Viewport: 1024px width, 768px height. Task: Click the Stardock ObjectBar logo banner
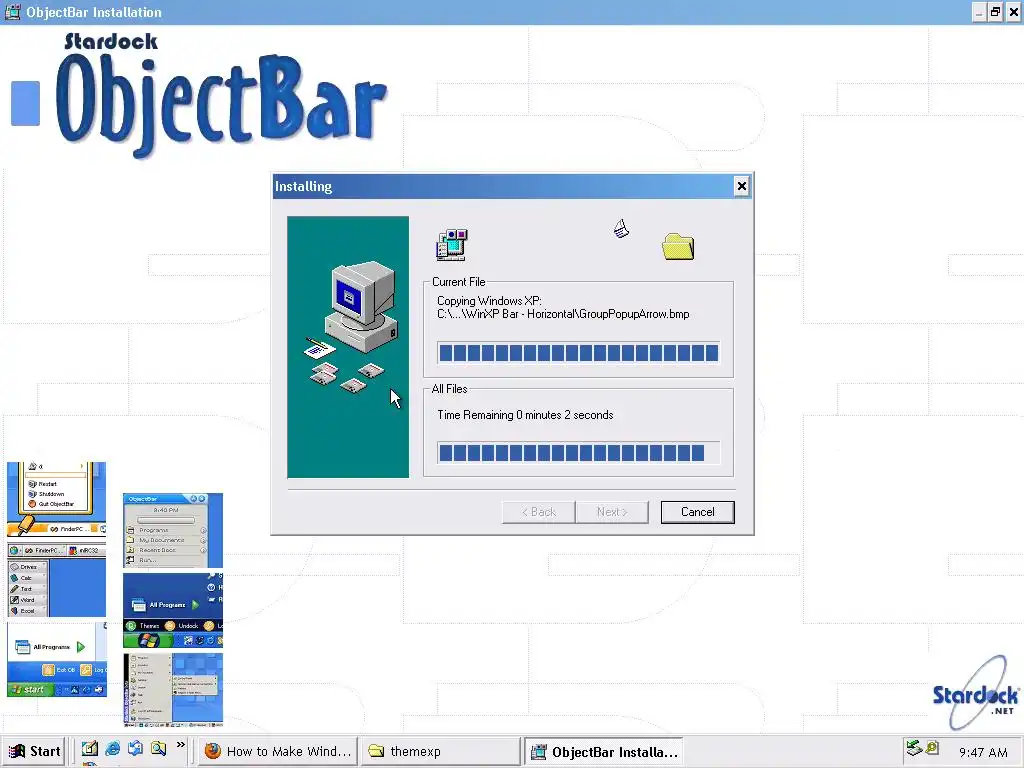coord(222,95)
